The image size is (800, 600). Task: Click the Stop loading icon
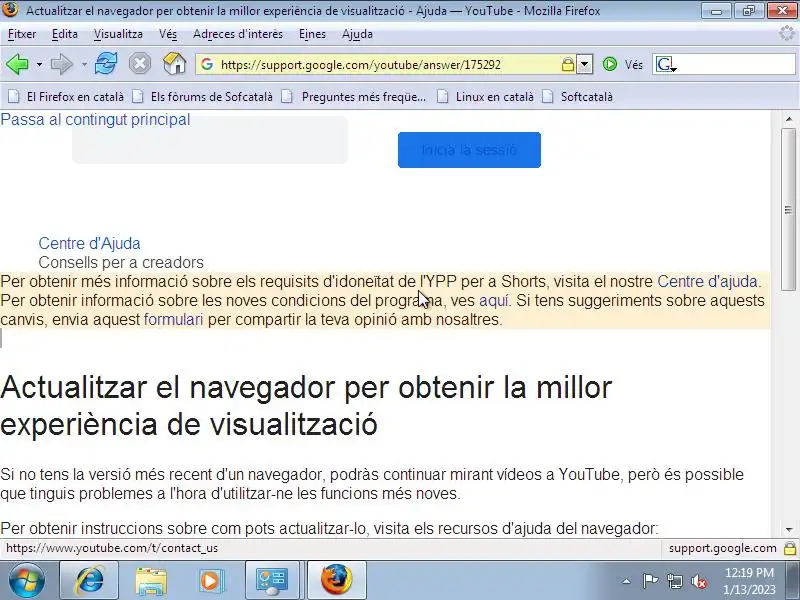[139, 65]
